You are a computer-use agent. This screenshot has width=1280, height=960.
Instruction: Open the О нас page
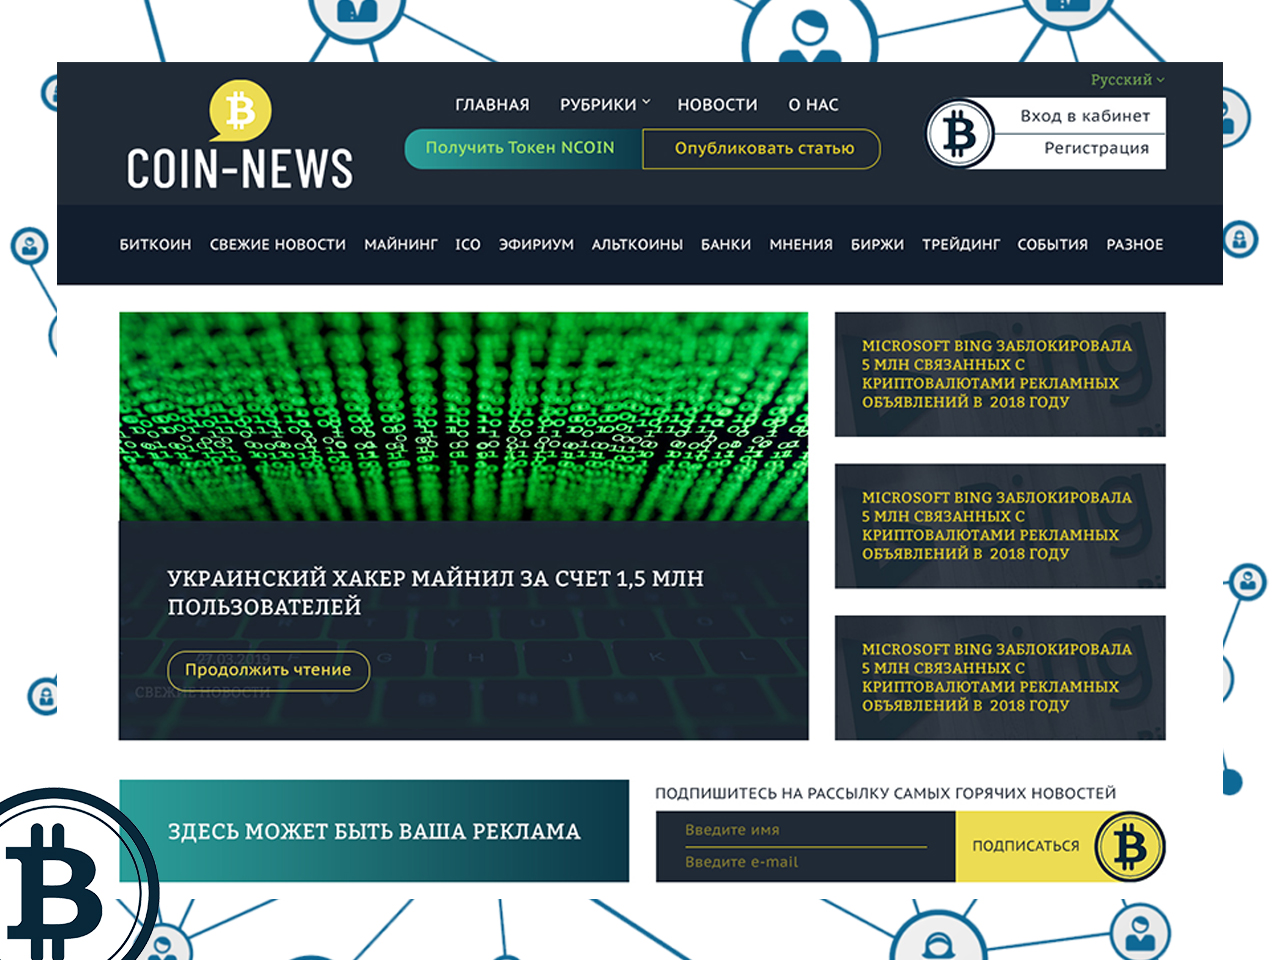point(813,104)
